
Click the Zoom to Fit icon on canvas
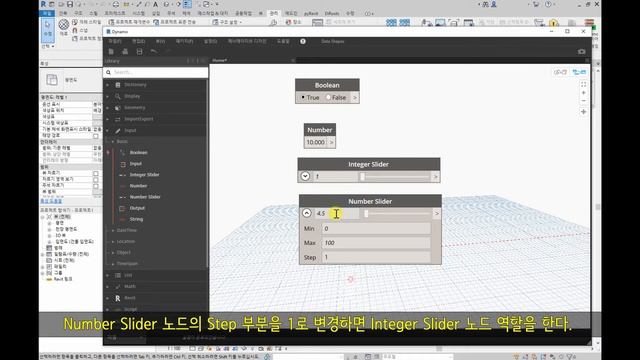[x=583, y=84]
